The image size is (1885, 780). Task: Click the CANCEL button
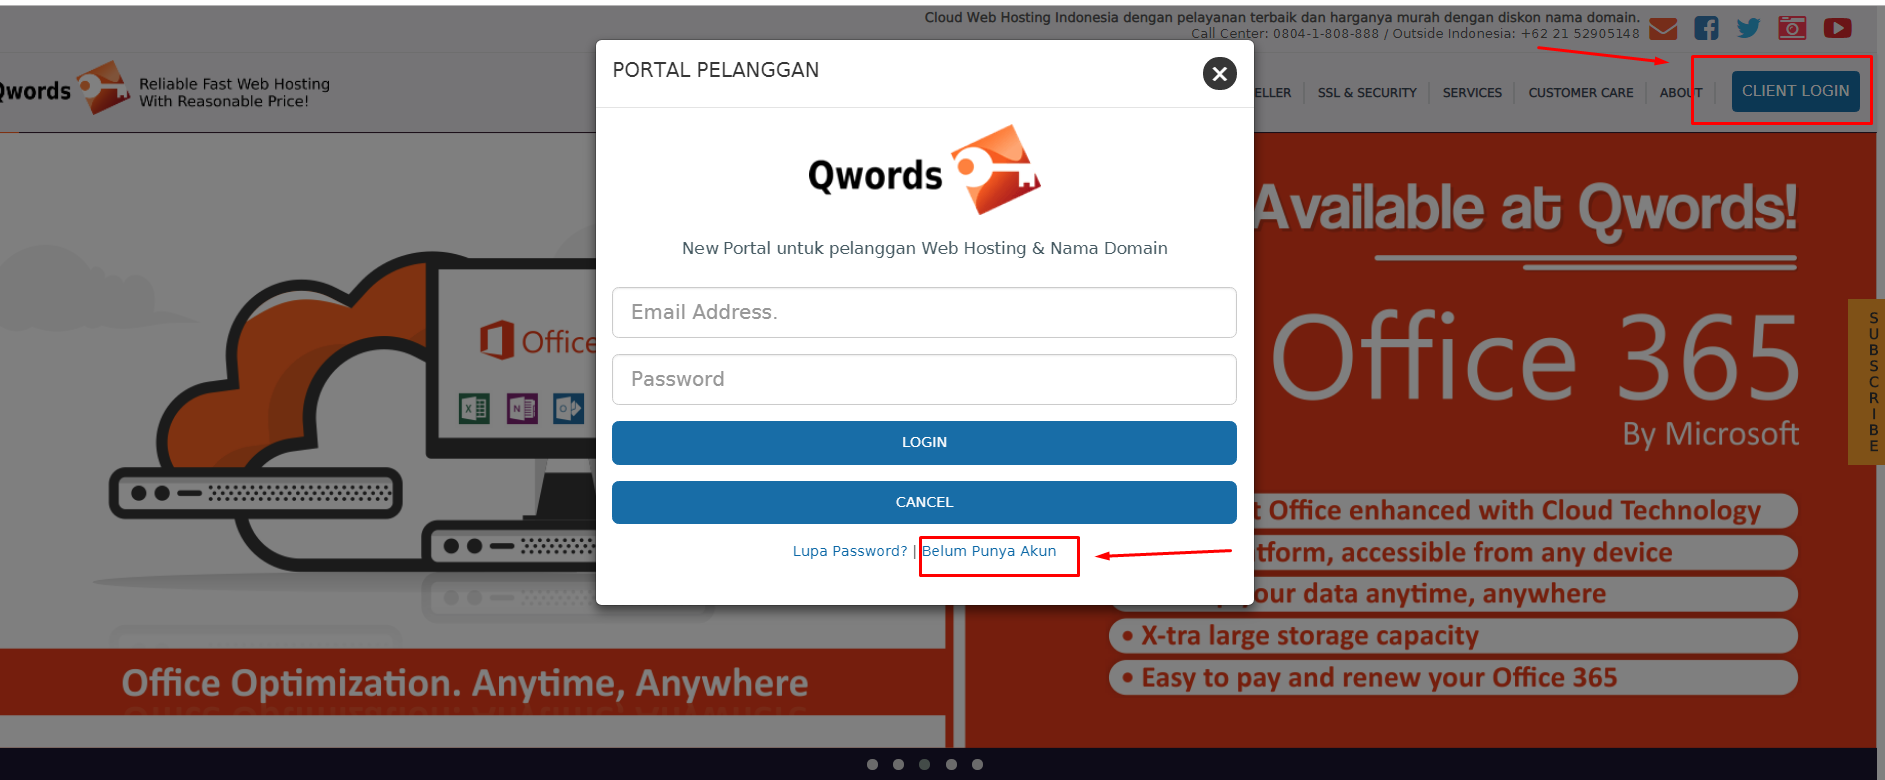point(924,502)
